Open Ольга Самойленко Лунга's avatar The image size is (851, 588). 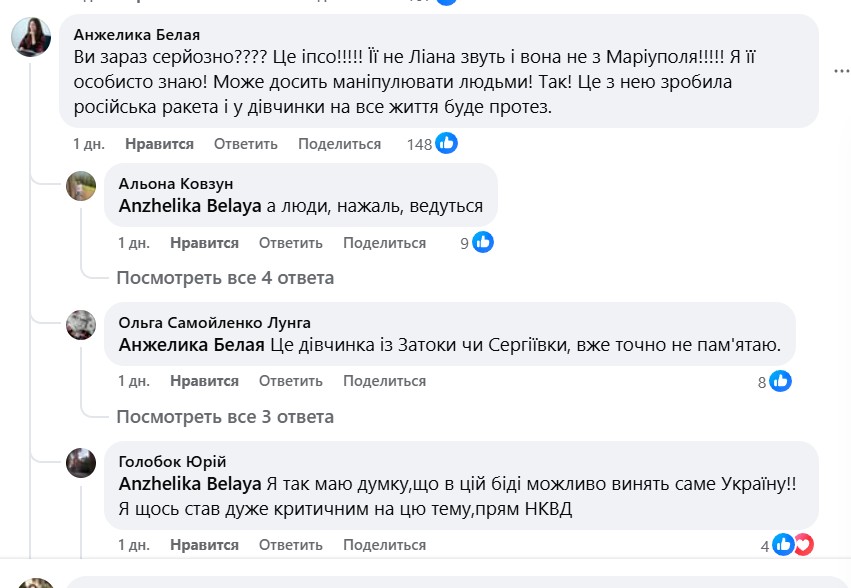point(81,325)
